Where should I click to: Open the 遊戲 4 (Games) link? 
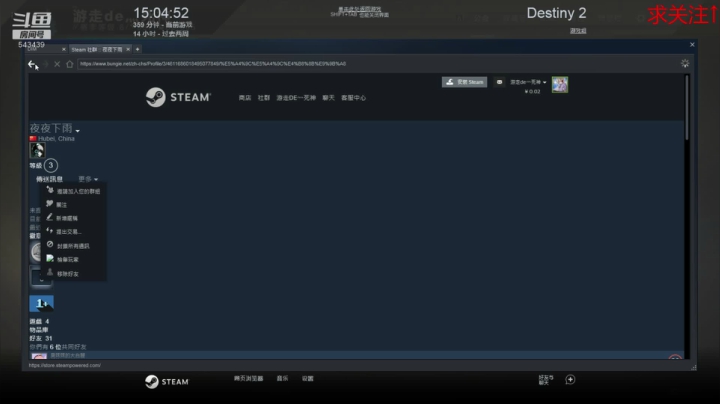click(39, 321)
